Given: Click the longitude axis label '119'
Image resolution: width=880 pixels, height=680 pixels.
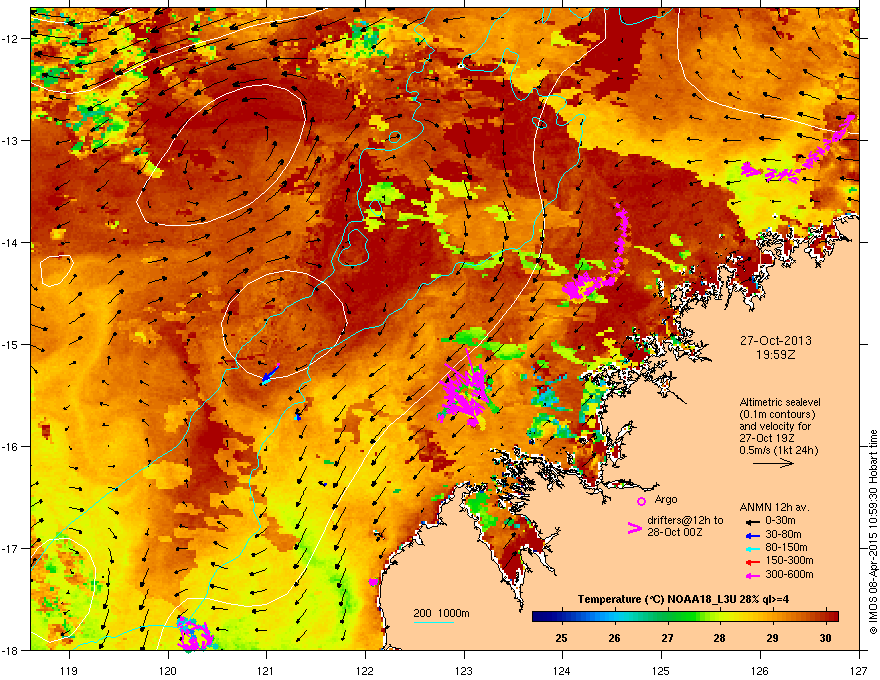Looking at the screenshot, I should (69, 670).
